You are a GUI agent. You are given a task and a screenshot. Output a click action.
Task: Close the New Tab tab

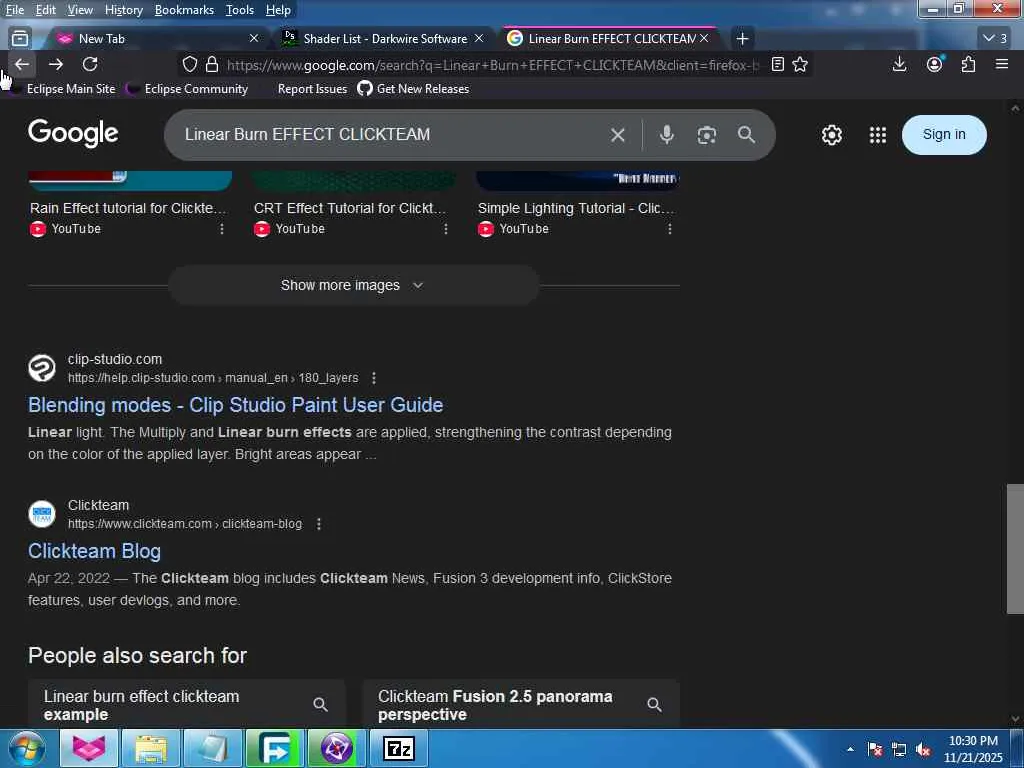pyautogui.click(x=254, y=39)
